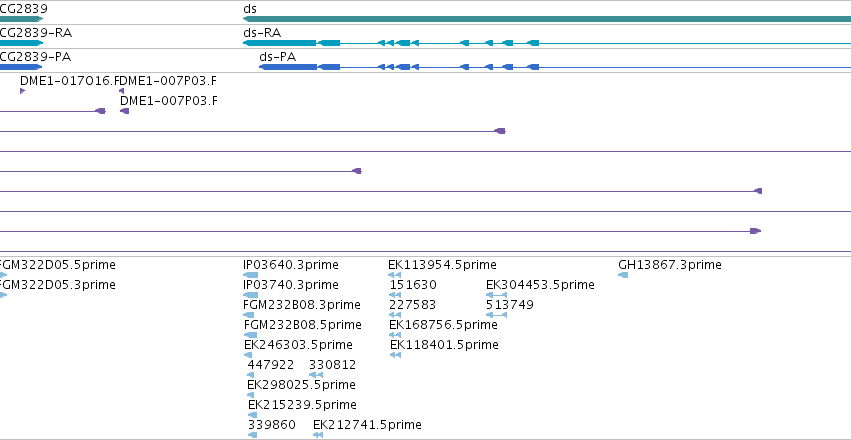Image resolution: width=851 pixels, height=440 pixels.
Task: Select the glyph beneath EK113954.5prime
Action: pos(395,275)
